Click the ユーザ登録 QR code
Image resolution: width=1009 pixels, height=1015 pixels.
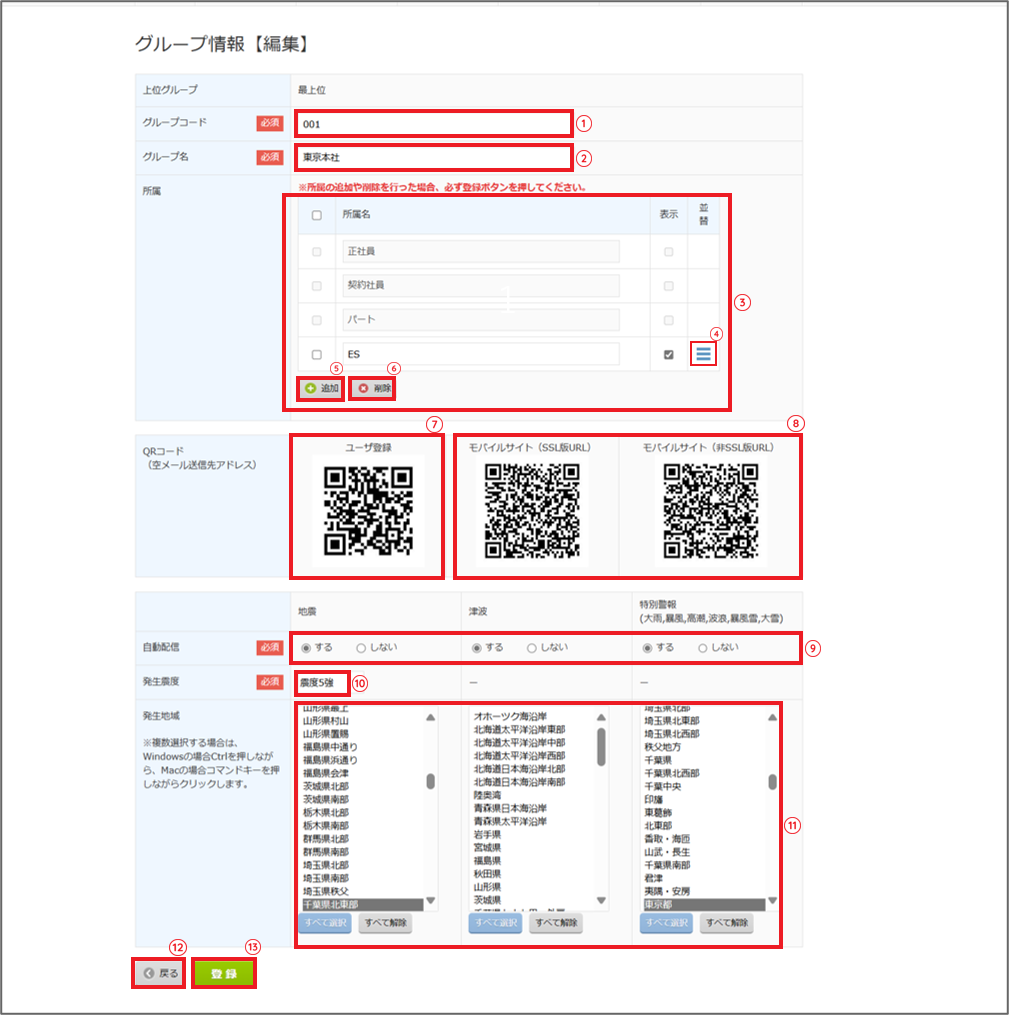tap(368, 510)
